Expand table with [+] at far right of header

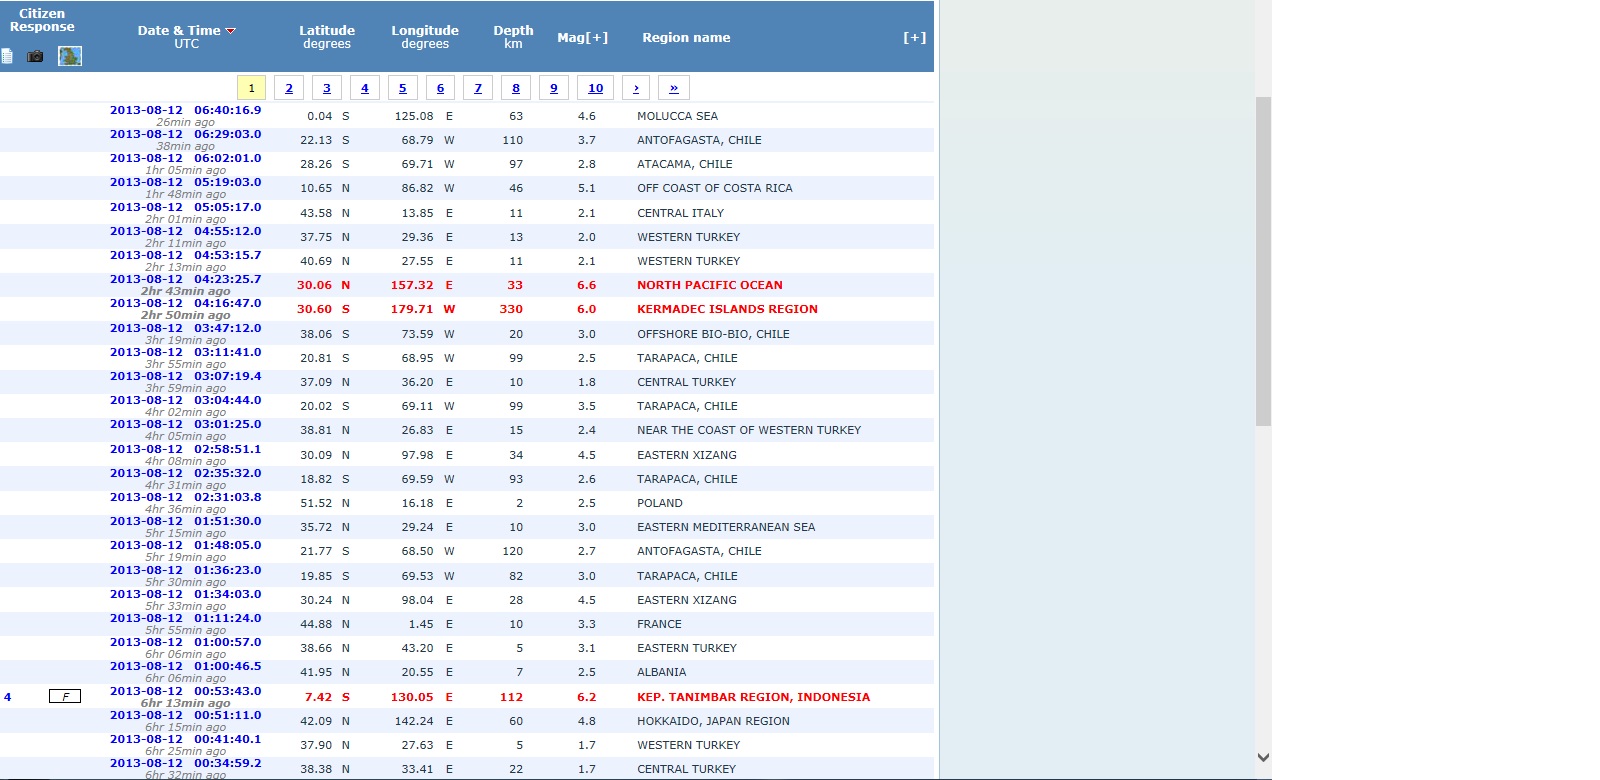(x=915, y=37)
